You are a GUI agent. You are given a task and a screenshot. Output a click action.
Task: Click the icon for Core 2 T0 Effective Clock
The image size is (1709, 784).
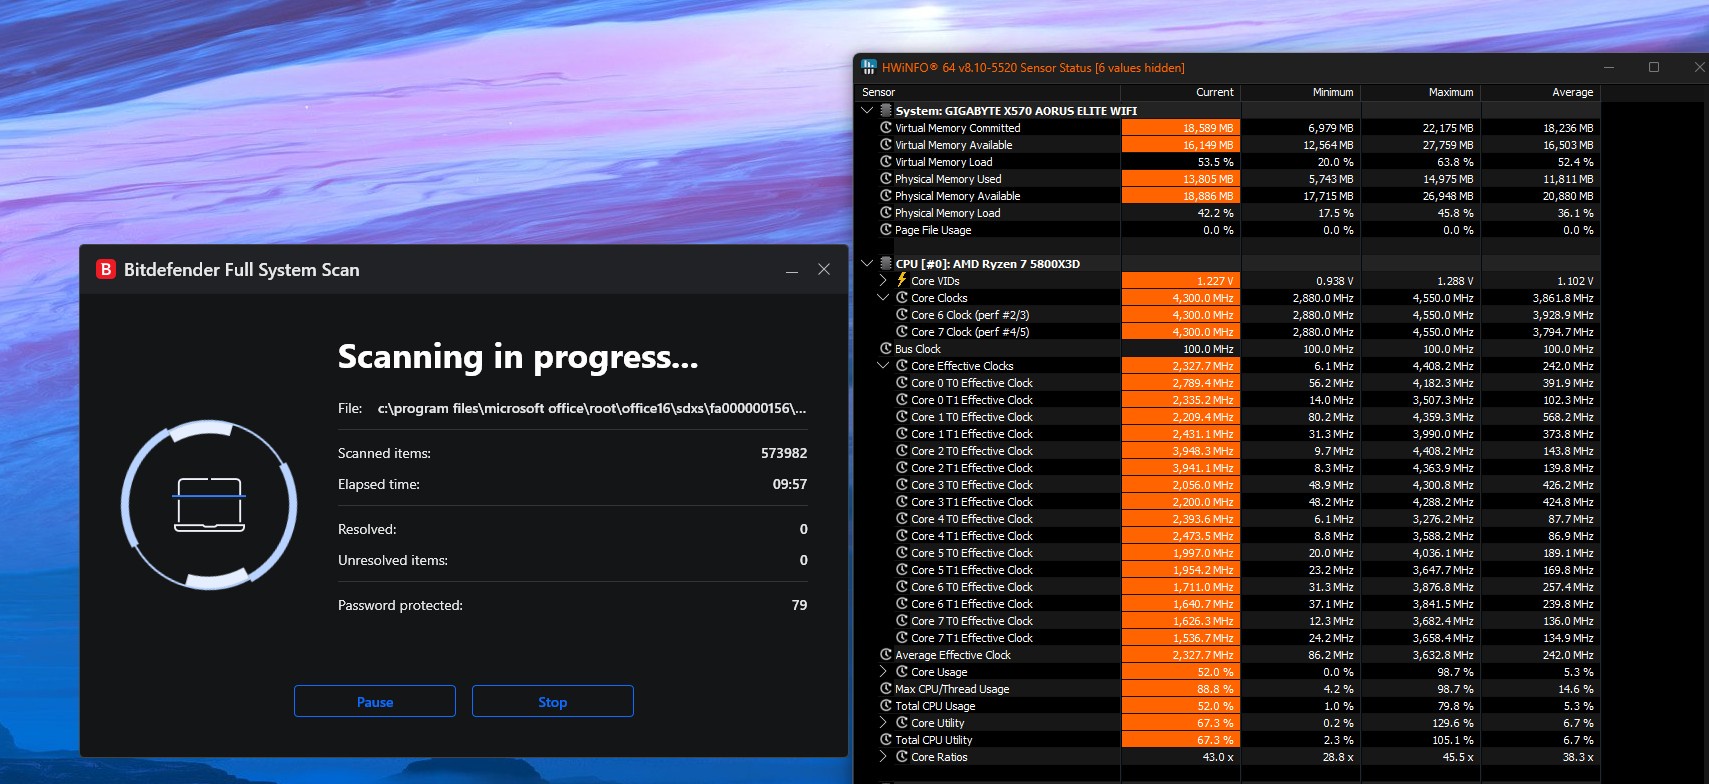click(x=901, y=450)
